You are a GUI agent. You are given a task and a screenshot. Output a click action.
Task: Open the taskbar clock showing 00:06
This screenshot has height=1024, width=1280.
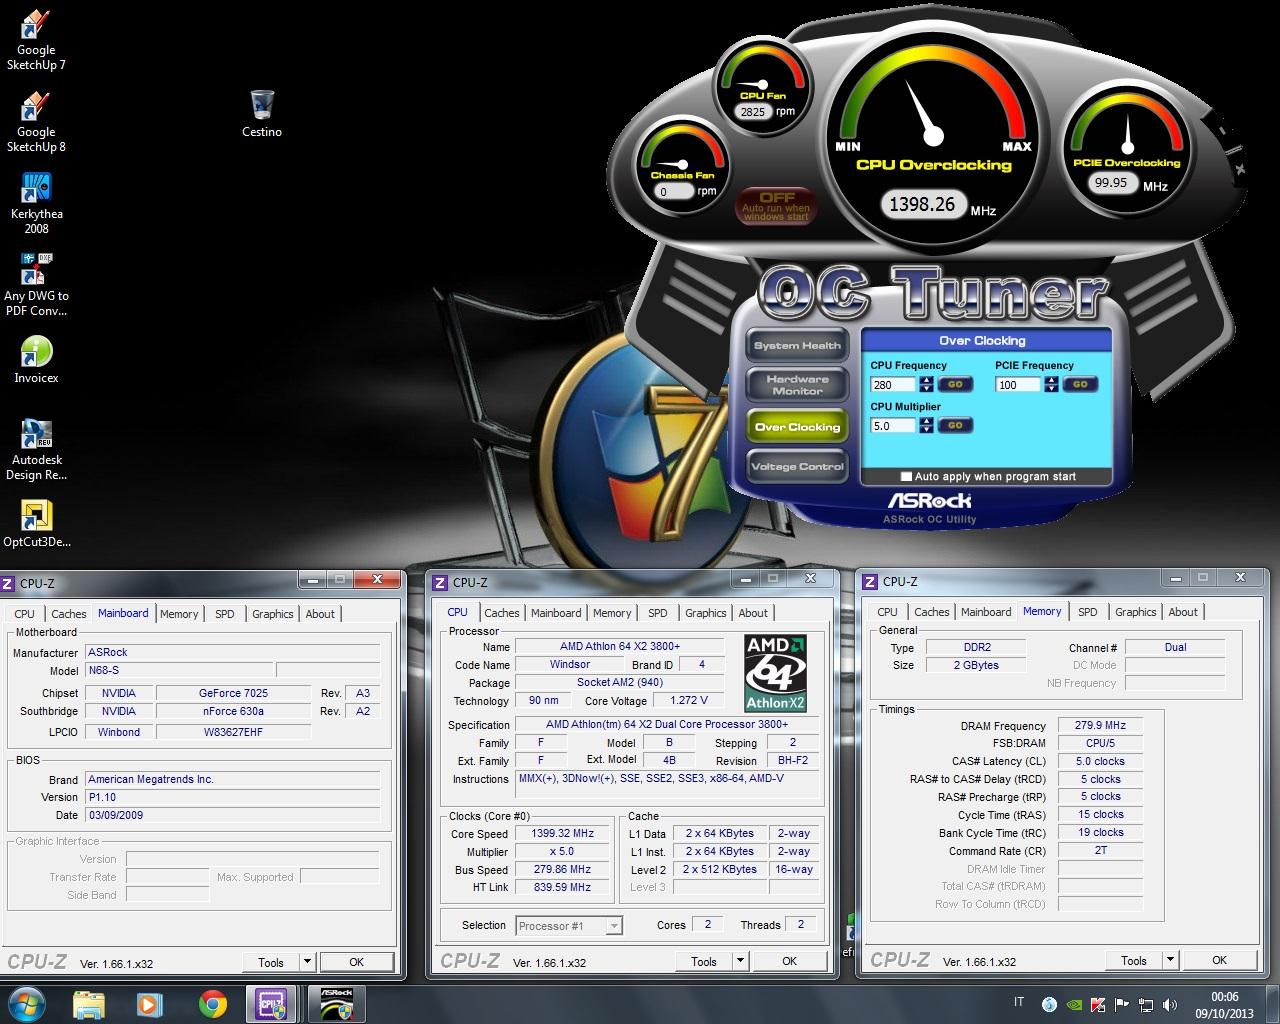(x=1225, y=1004)
